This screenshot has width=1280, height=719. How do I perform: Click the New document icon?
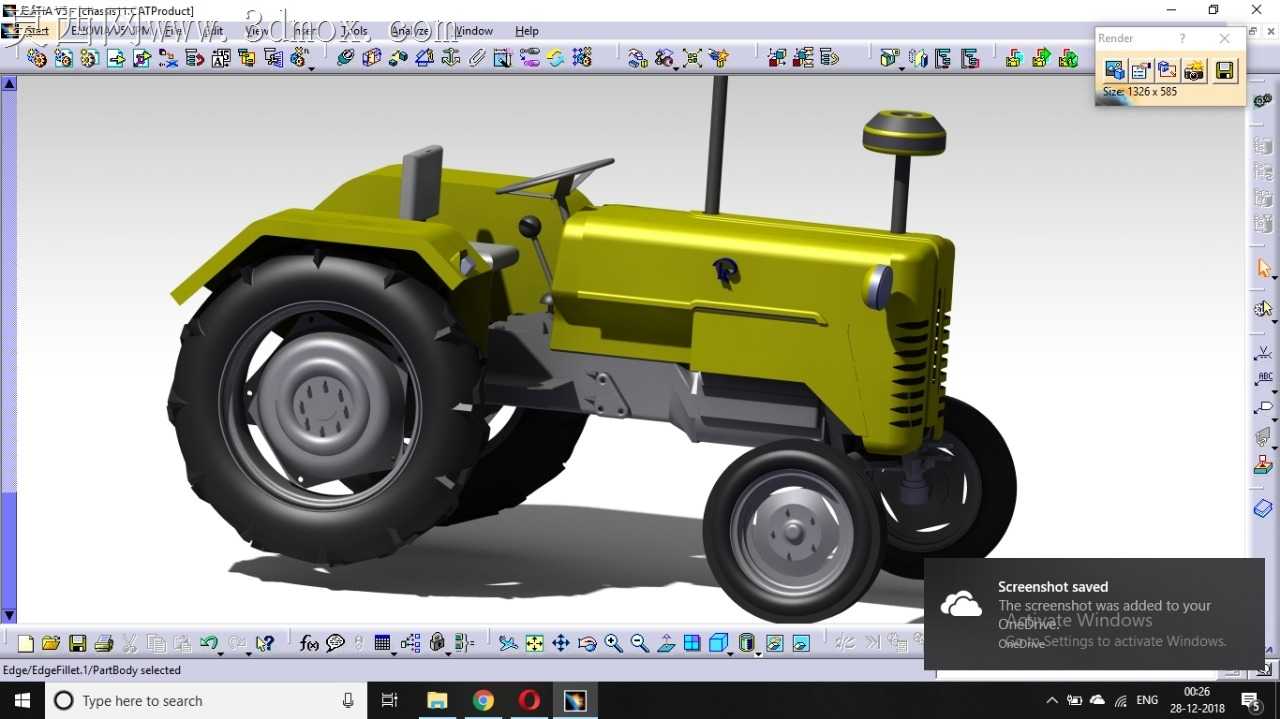[x=25, y=643]
